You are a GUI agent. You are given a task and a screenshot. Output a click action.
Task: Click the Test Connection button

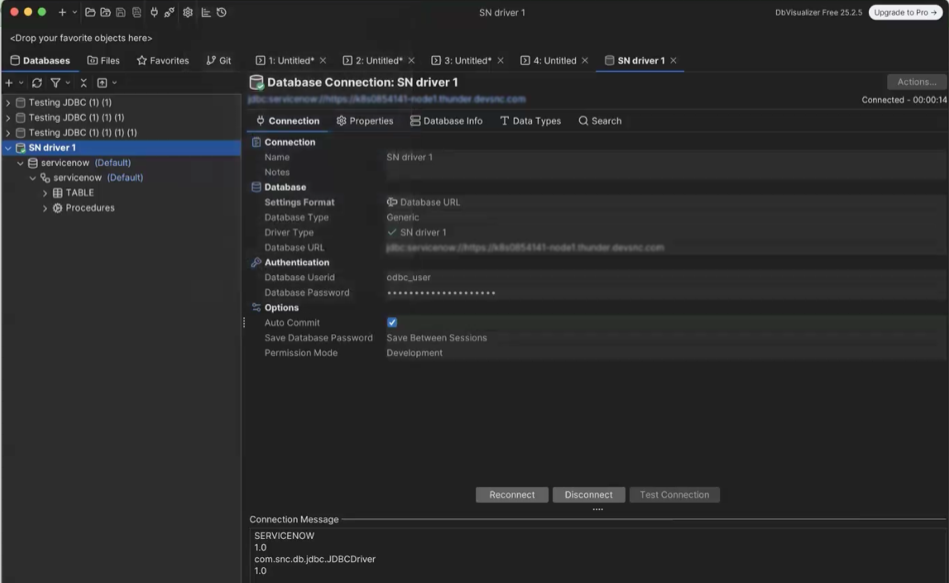click(x=674, y=495)
